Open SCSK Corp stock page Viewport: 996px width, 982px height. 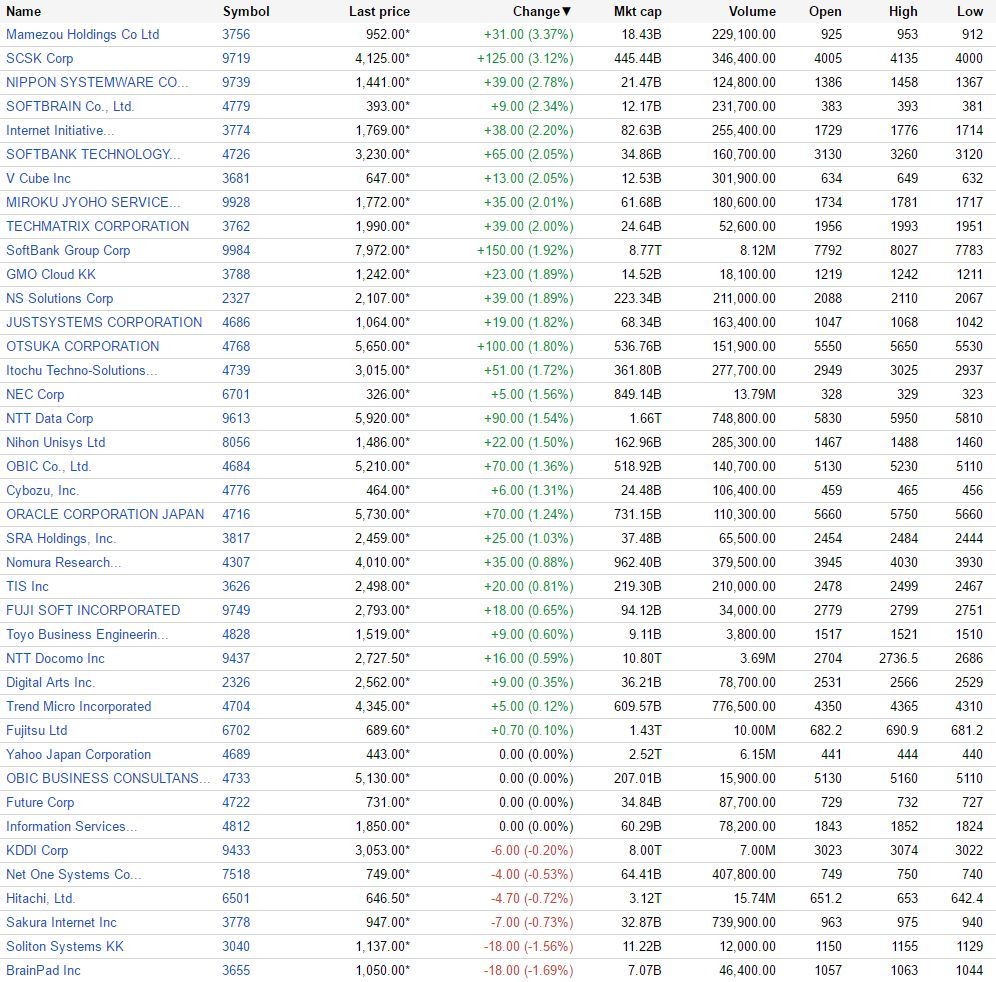tap(39, 58)
